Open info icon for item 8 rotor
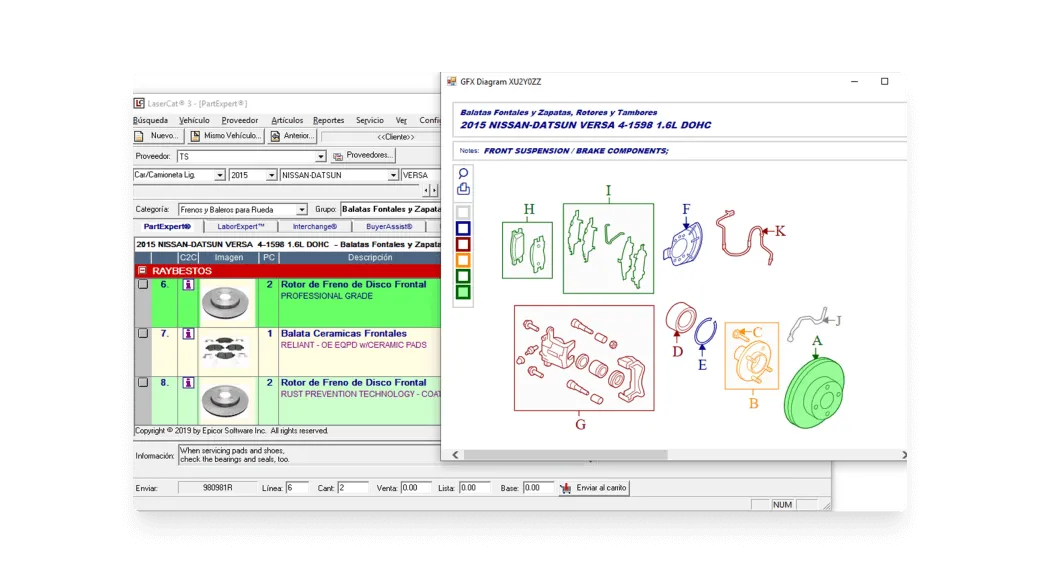This screenshot has height=585, width=1040. coord(188,382)
